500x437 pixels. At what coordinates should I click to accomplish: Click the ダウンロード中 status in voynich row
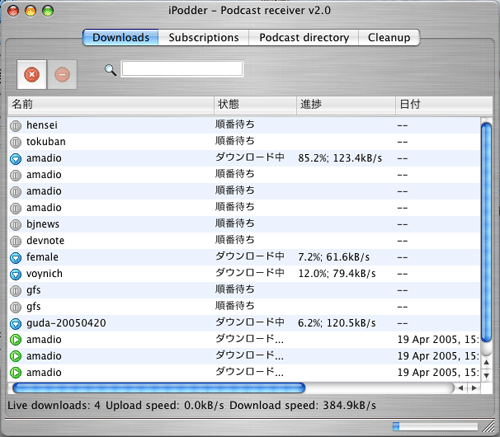pos(250,273)
